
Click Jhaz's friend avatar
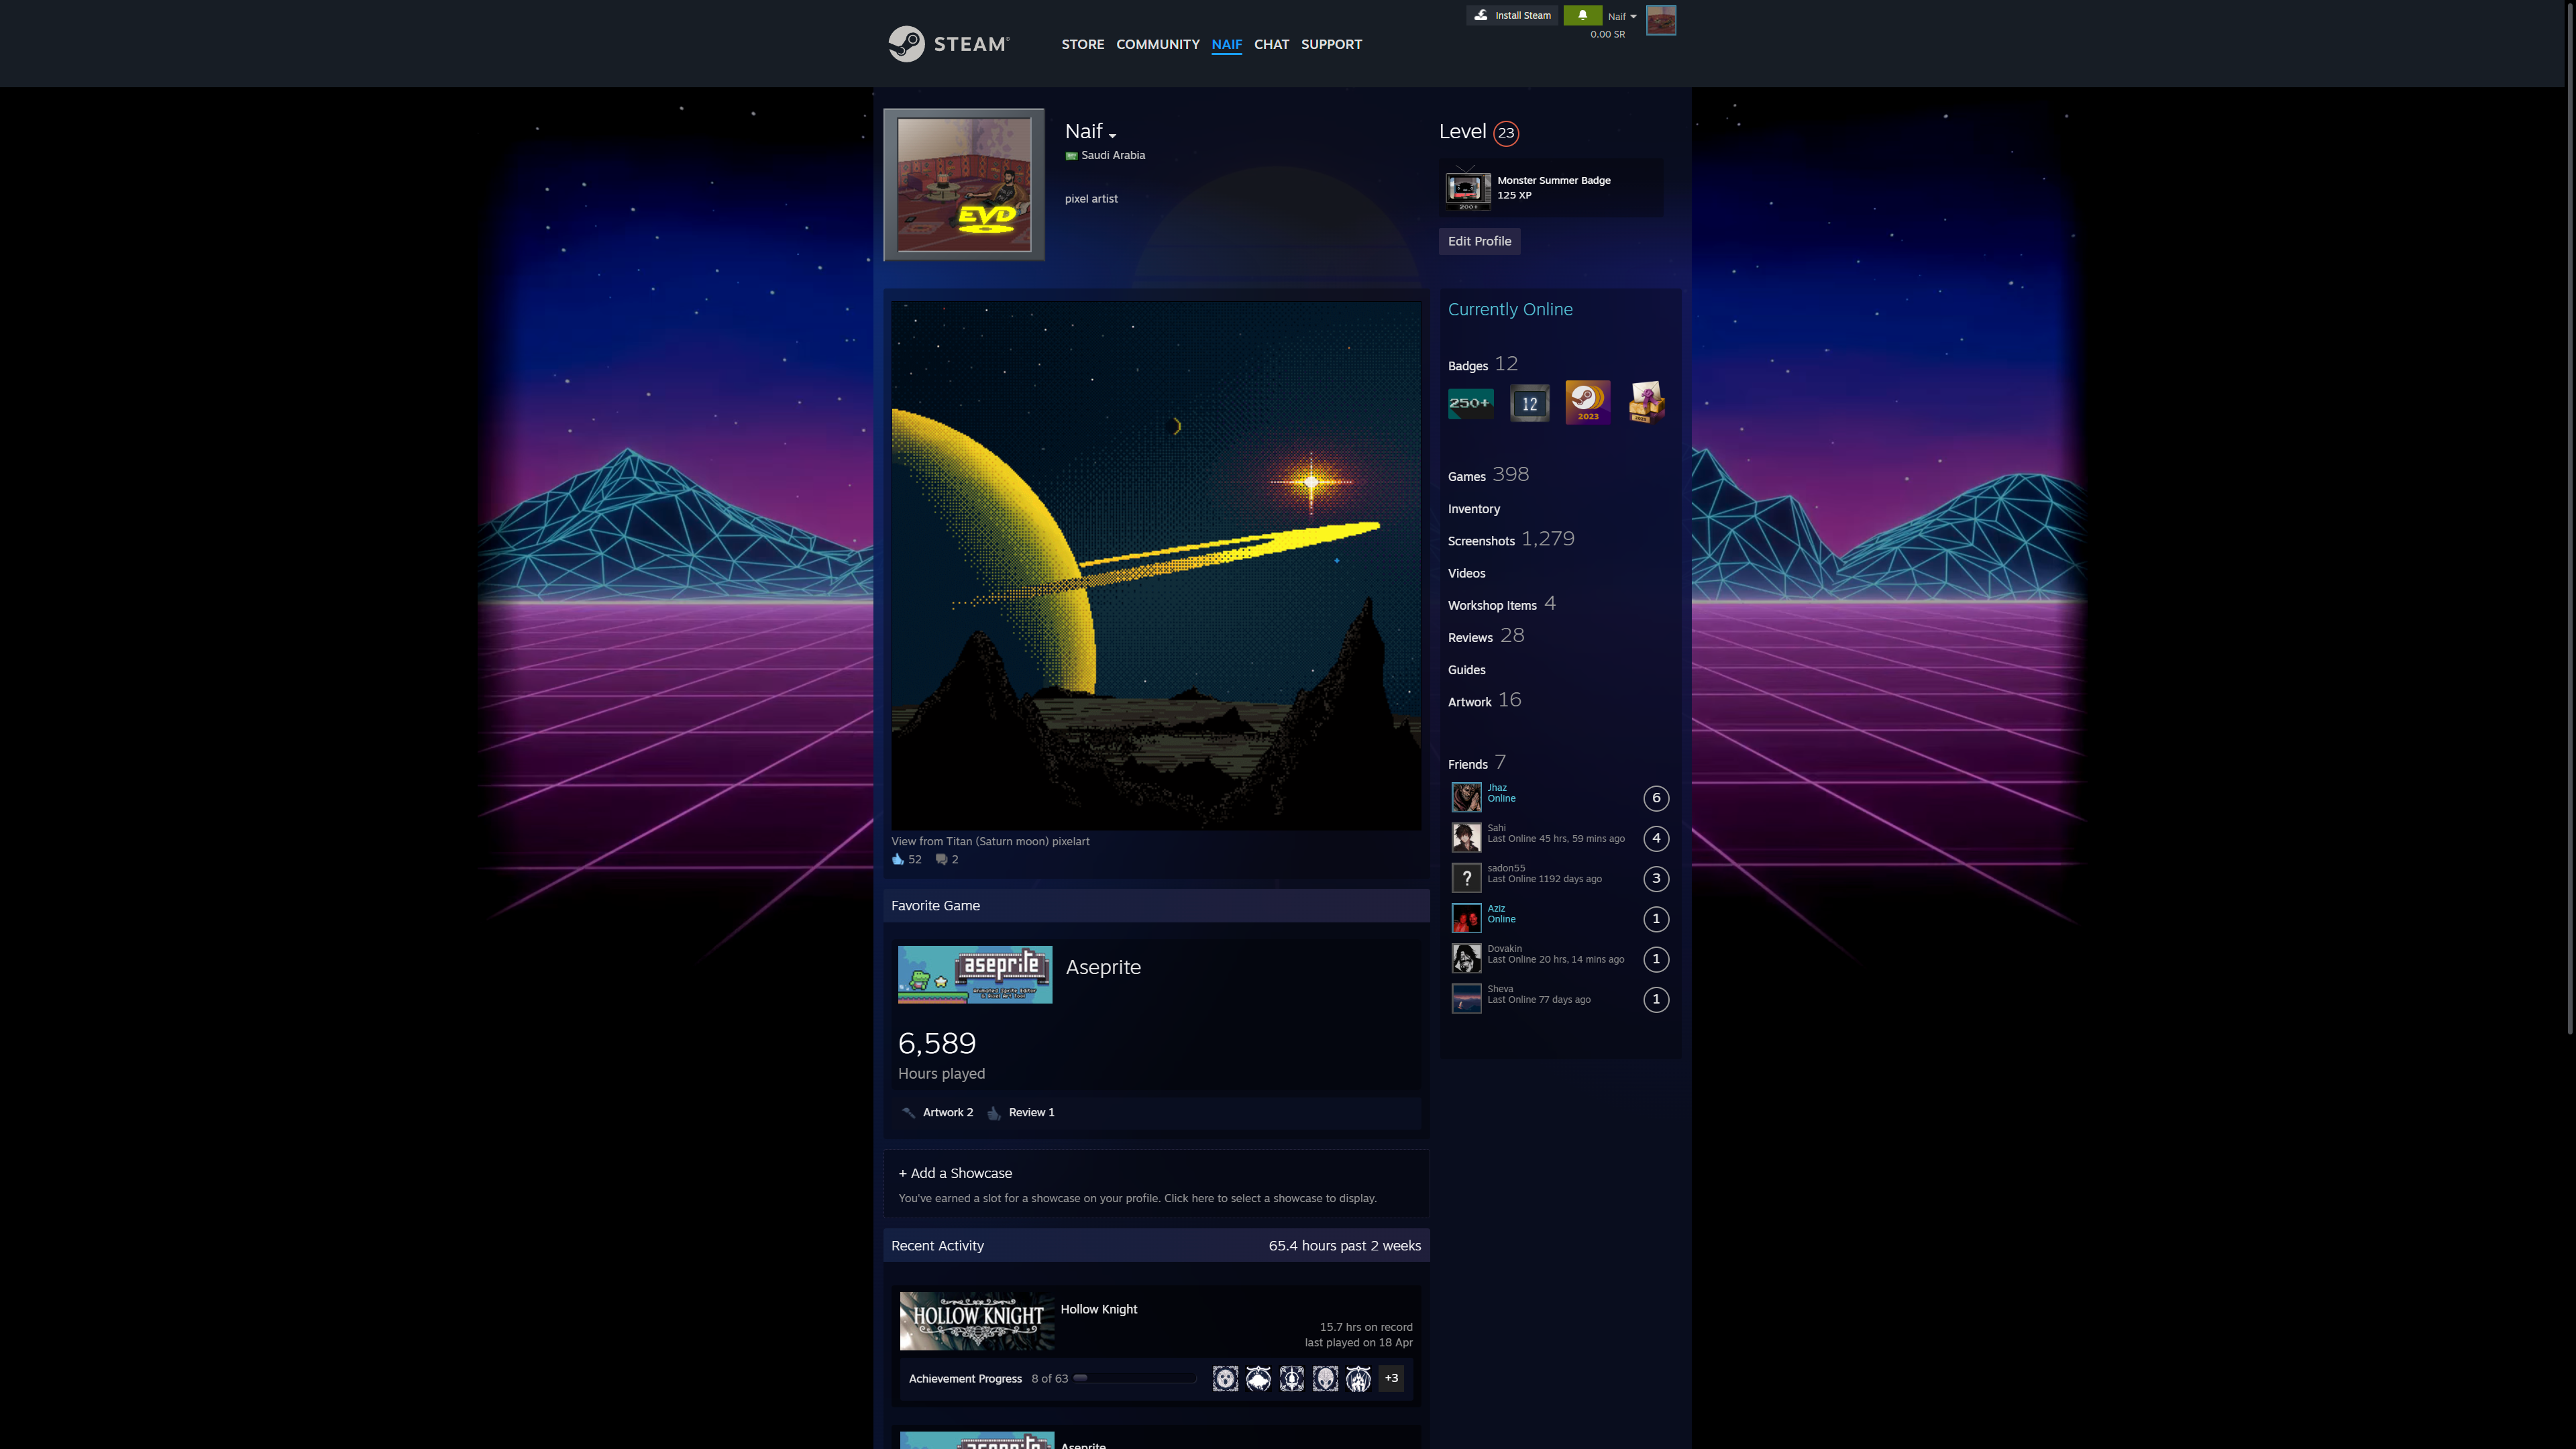(x=1466, y=797)
